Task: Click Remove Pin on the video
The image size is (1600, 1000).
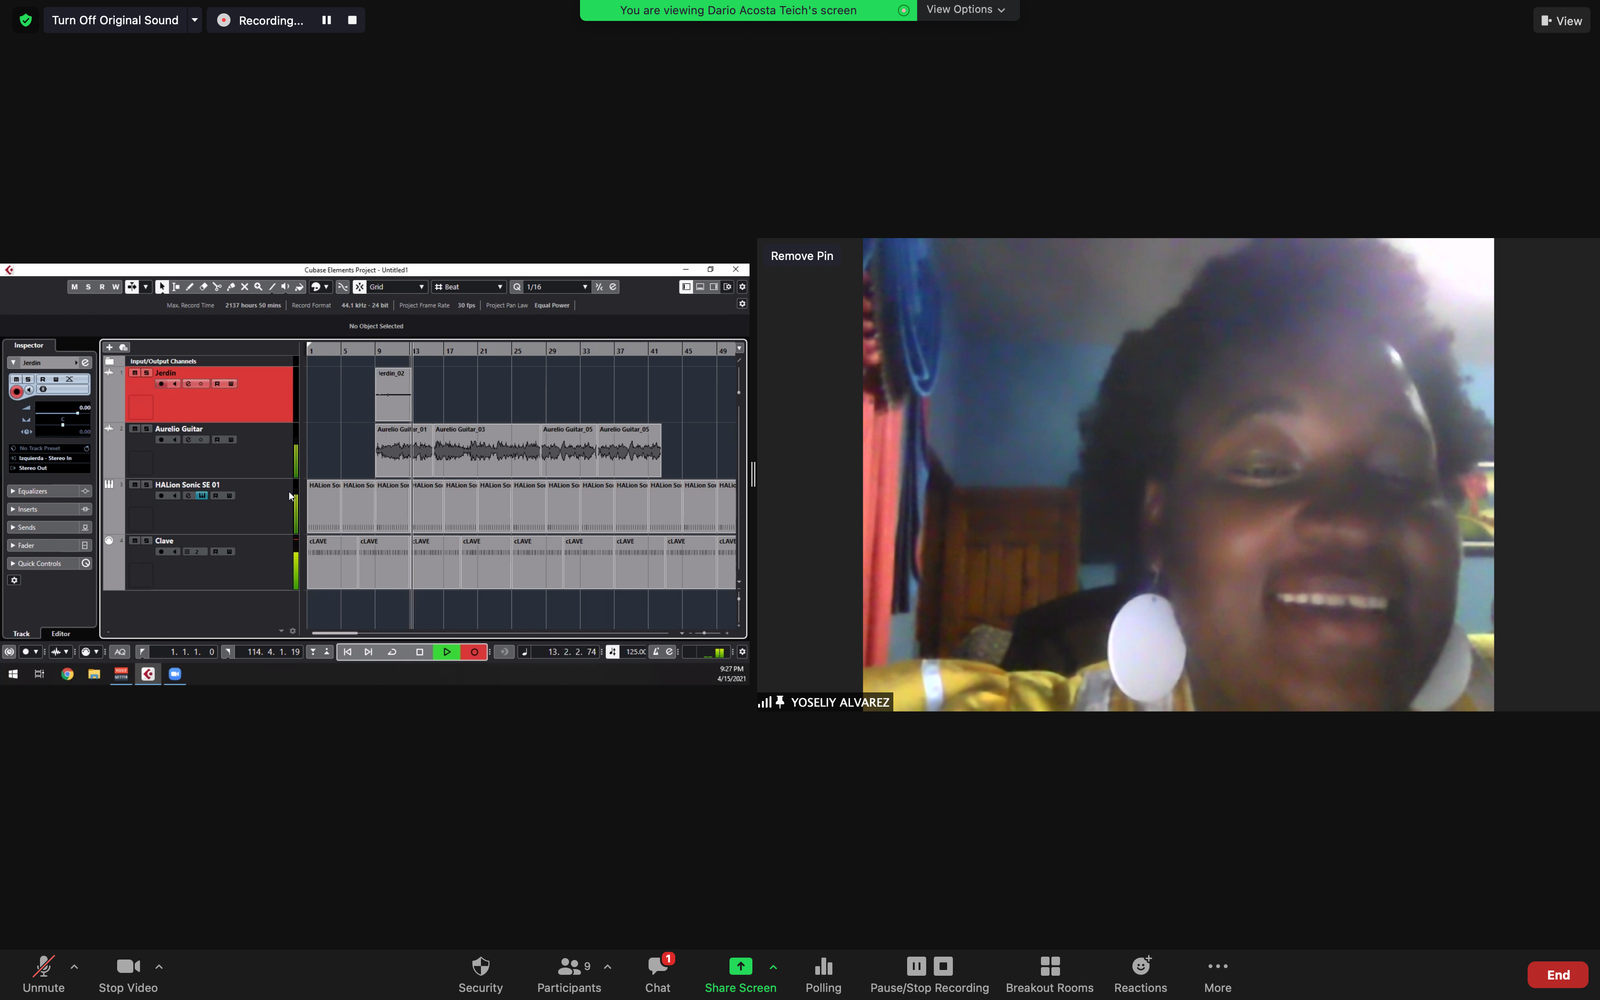Action: (802, 256)
